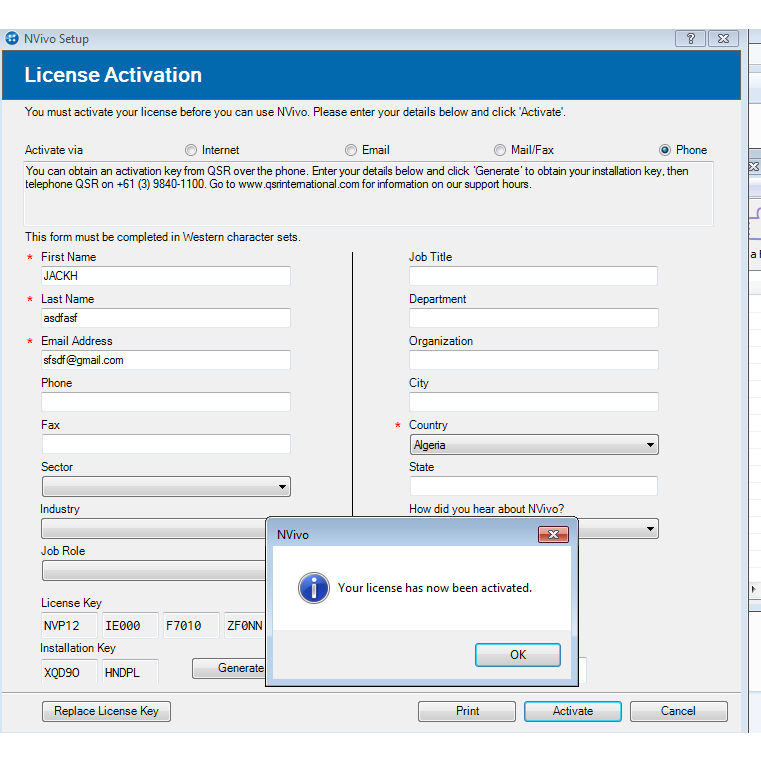The height and width of the screenshot is (761, 761).
Task: Select the Email activation option
Action: (x=351, y=150)
